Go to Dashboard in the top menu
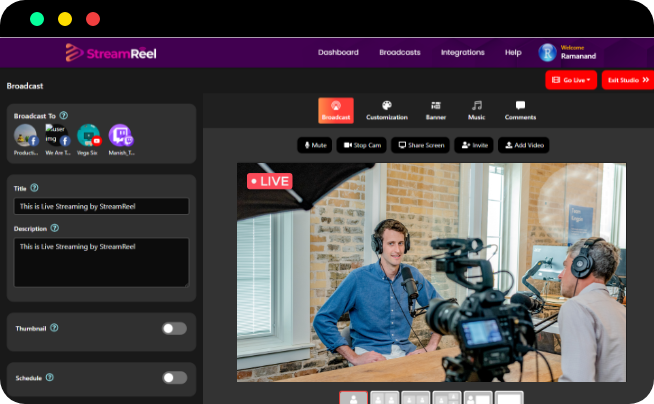The image size is (654, 404). 338,52
